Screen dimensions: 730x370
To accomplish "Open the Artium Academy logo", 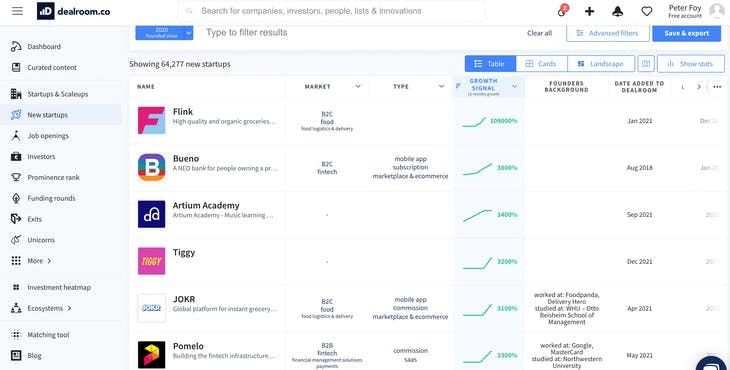I will point(151,214).
